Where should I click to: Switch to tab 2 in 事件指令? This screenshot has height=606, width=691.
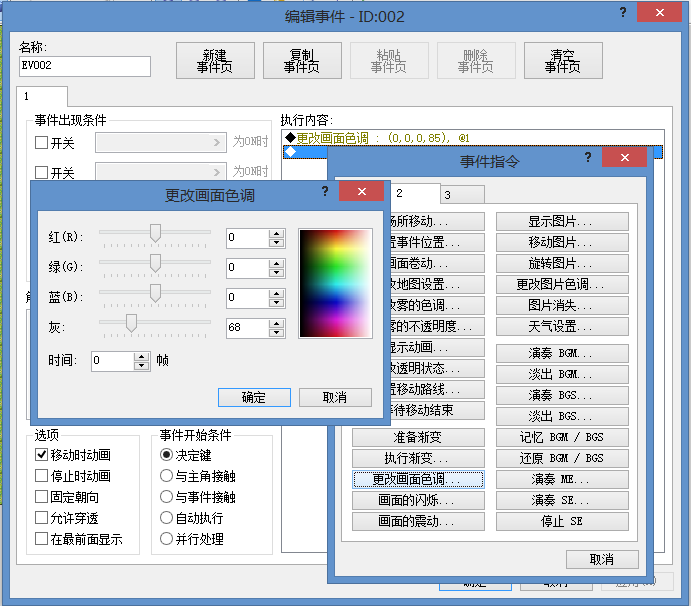pos(415,193)
